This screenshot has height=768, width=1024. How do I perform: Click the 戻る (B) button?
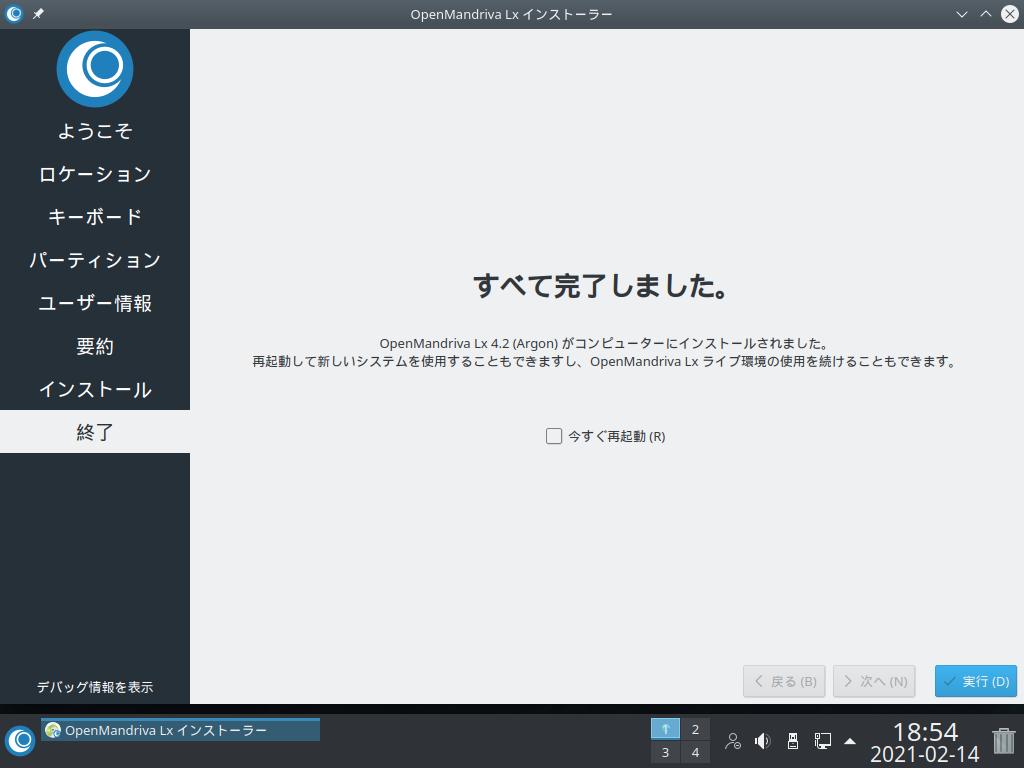[784, 681]
